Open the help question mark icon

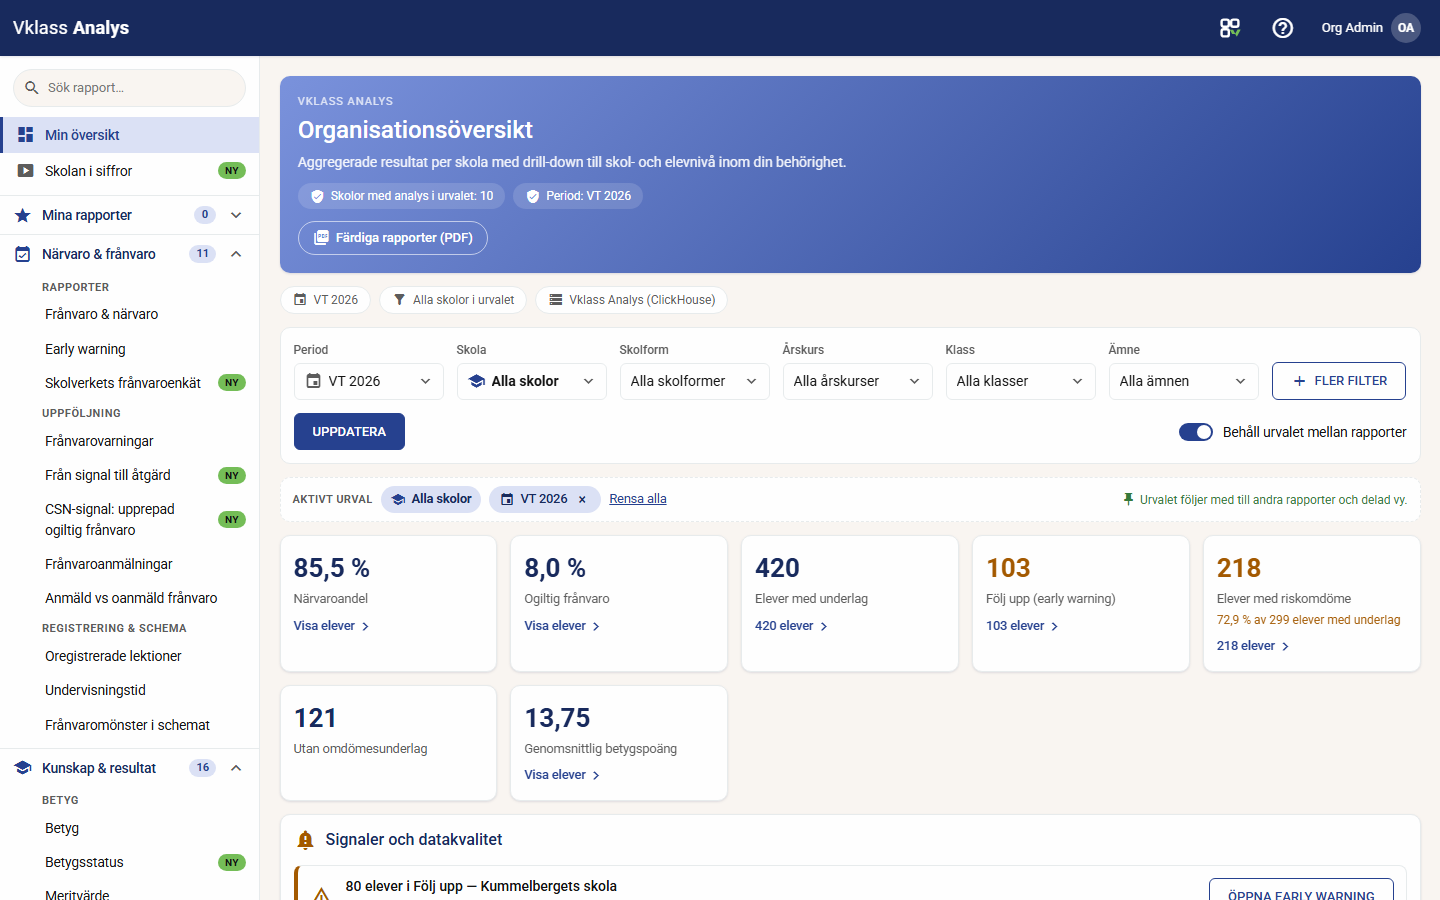tap(1283, 28)
